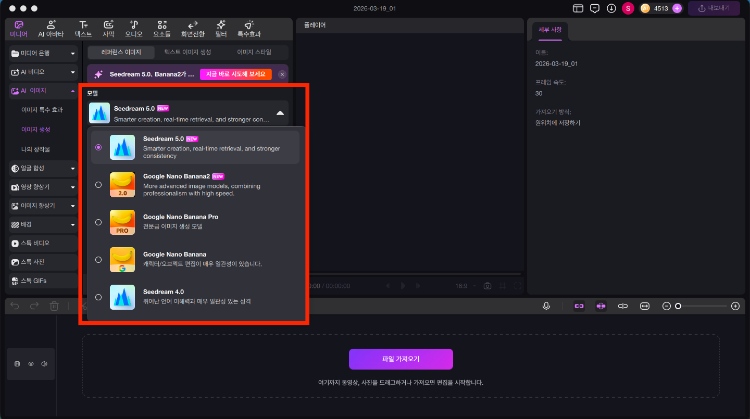Dismiss the Seedream 5.0 promo banner with X

[x=282, y=74]
